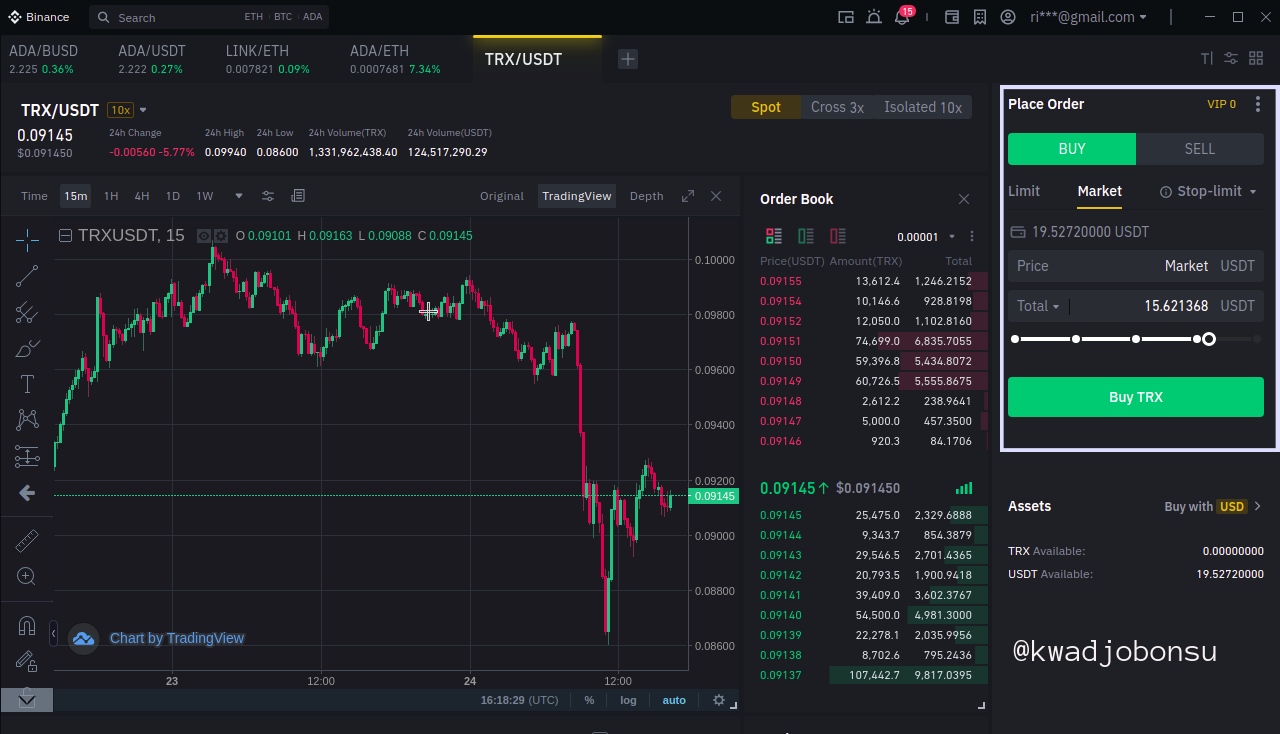
Task: Expand the TRX/USDT pair dropdown arrow
Action: [x=143, y=110]
